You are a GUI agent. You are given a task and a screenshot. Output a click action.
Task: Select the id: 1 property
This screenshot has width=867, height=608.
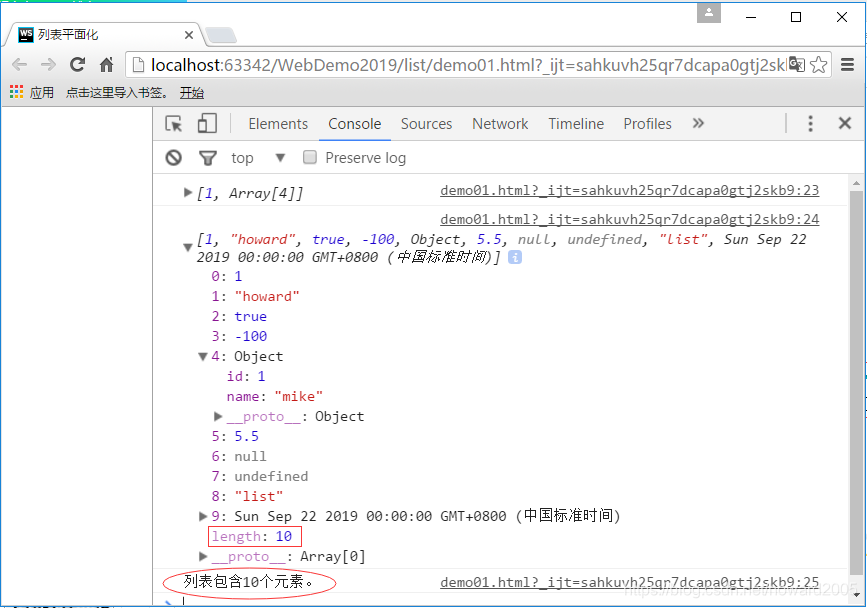246,377
